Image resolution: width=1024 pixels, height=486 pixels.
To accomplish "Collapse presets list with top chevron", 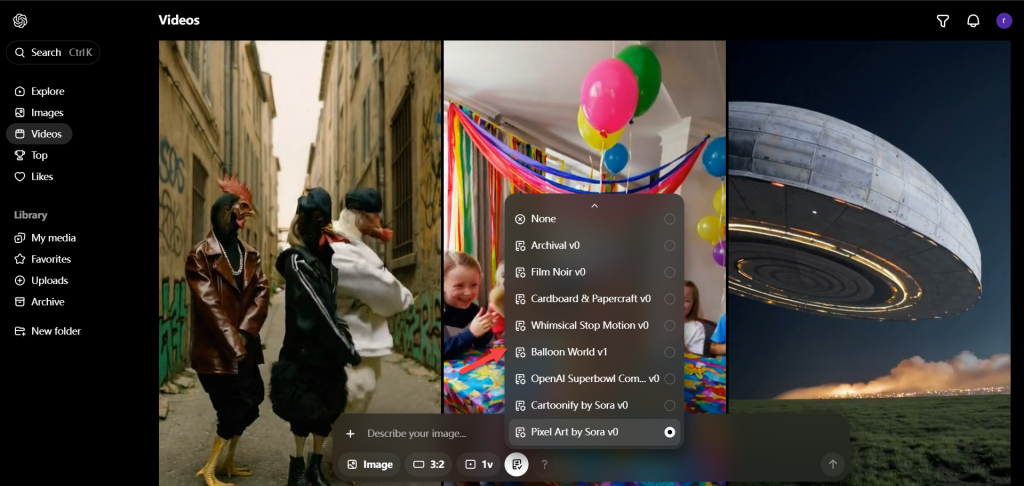I will [x=594, y=205].
